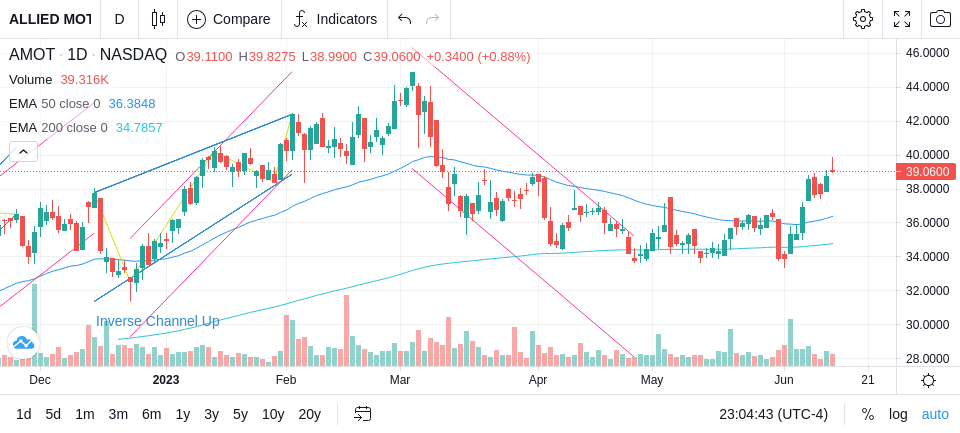960x433 pixels.
Task: Open price scale settings gear
Action: click(x=928, y=381)
